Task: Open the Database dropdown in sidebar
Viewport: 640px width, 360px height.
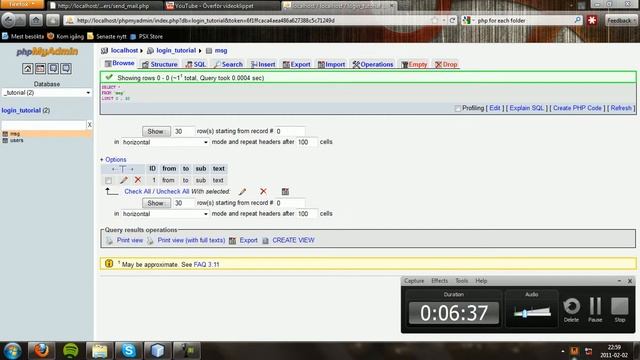Action: (x=47, y=93)
